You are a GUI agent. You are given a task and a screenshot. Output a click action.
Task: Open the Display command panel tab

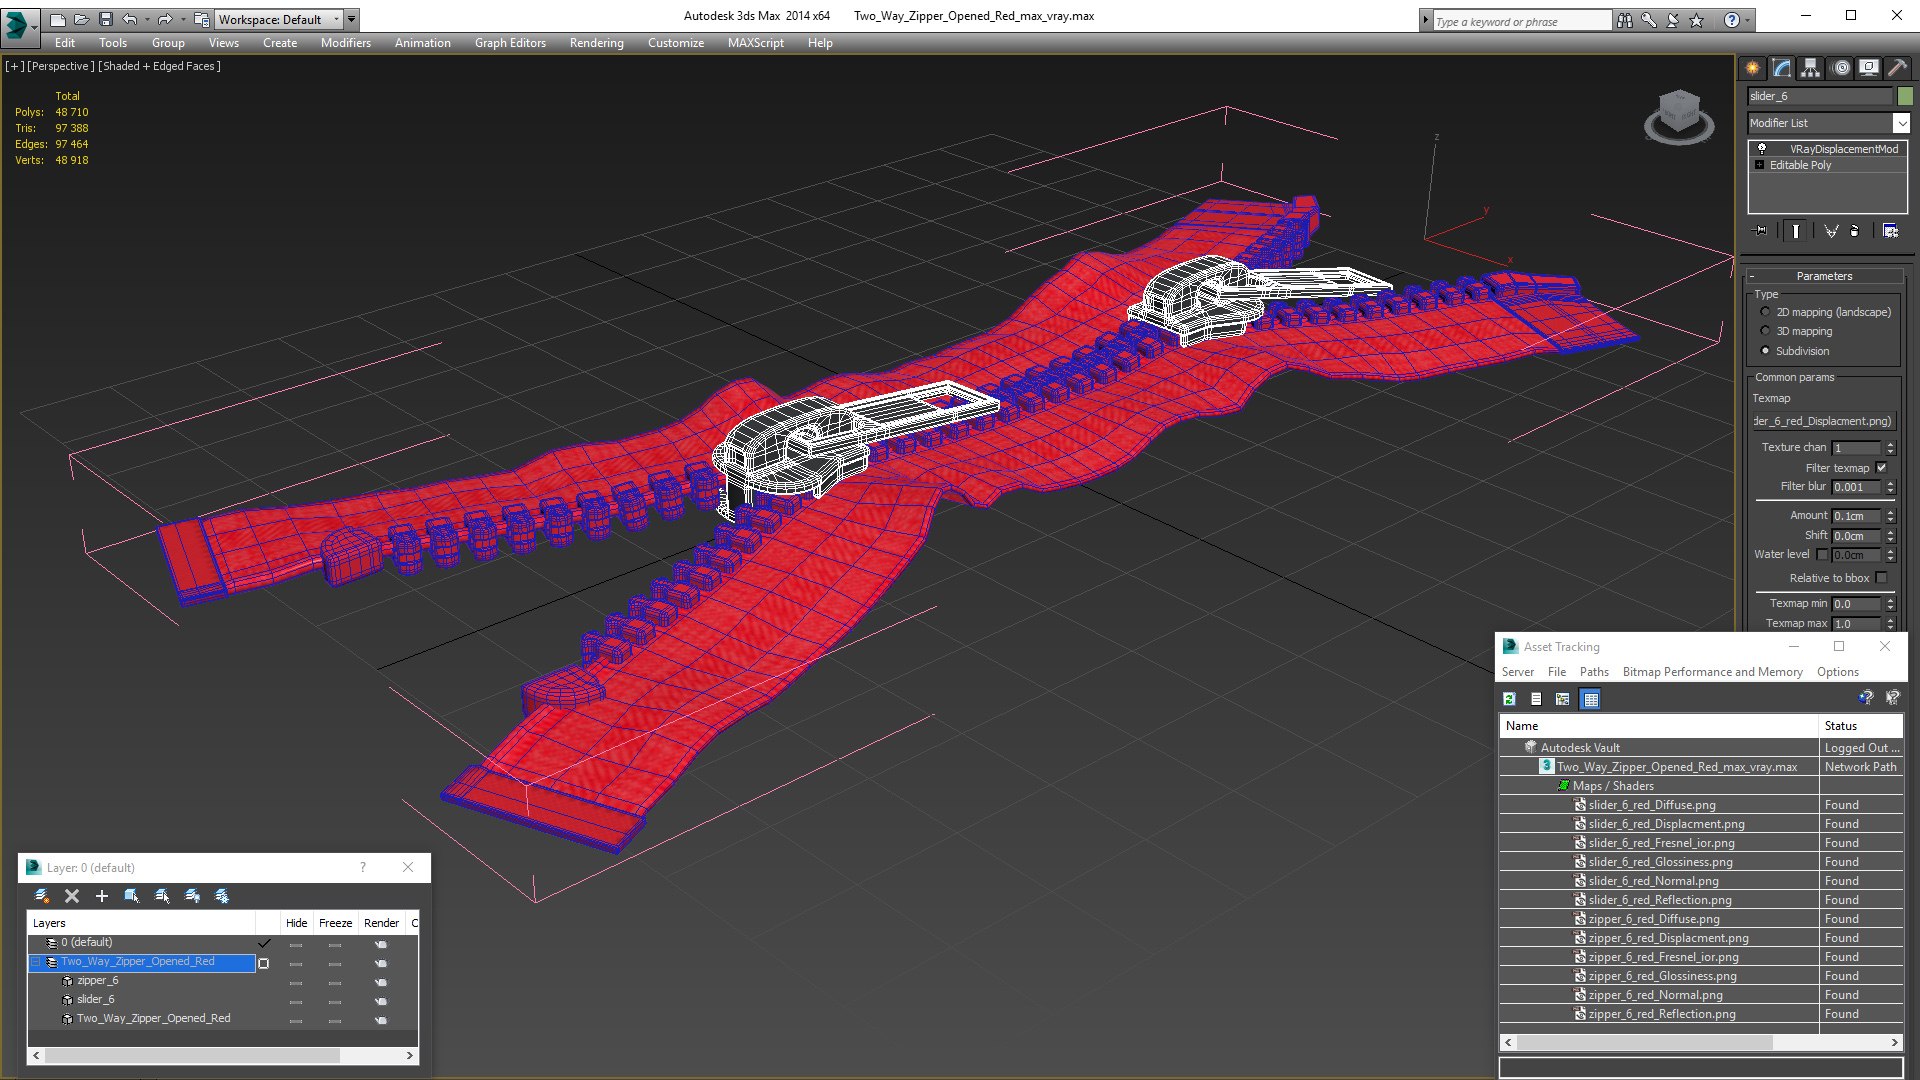[x=1868, y=68]
